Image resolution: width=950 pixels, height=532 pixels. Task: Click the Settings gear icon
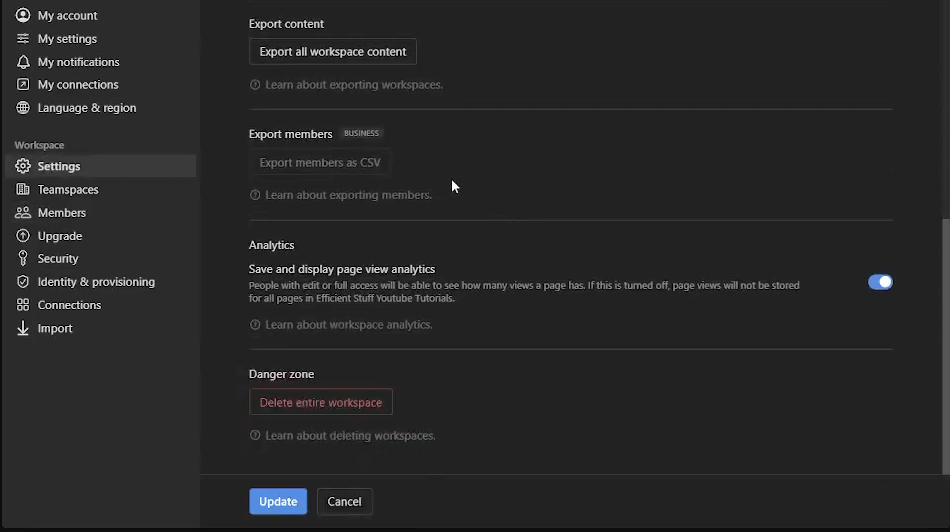coord(22,166)
